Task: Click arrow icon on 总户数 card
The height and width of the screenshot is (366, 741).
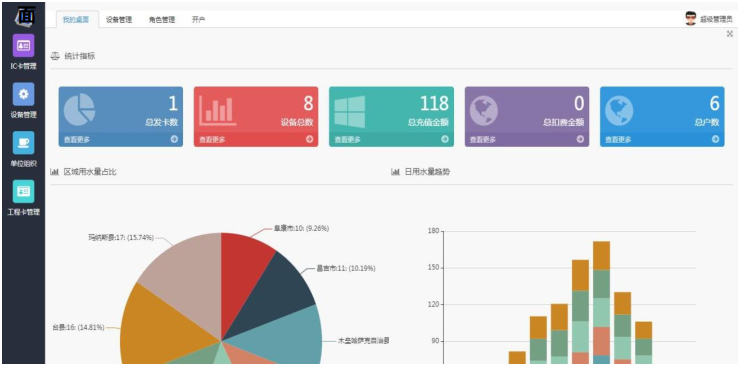Action: [x=715, y=139]
